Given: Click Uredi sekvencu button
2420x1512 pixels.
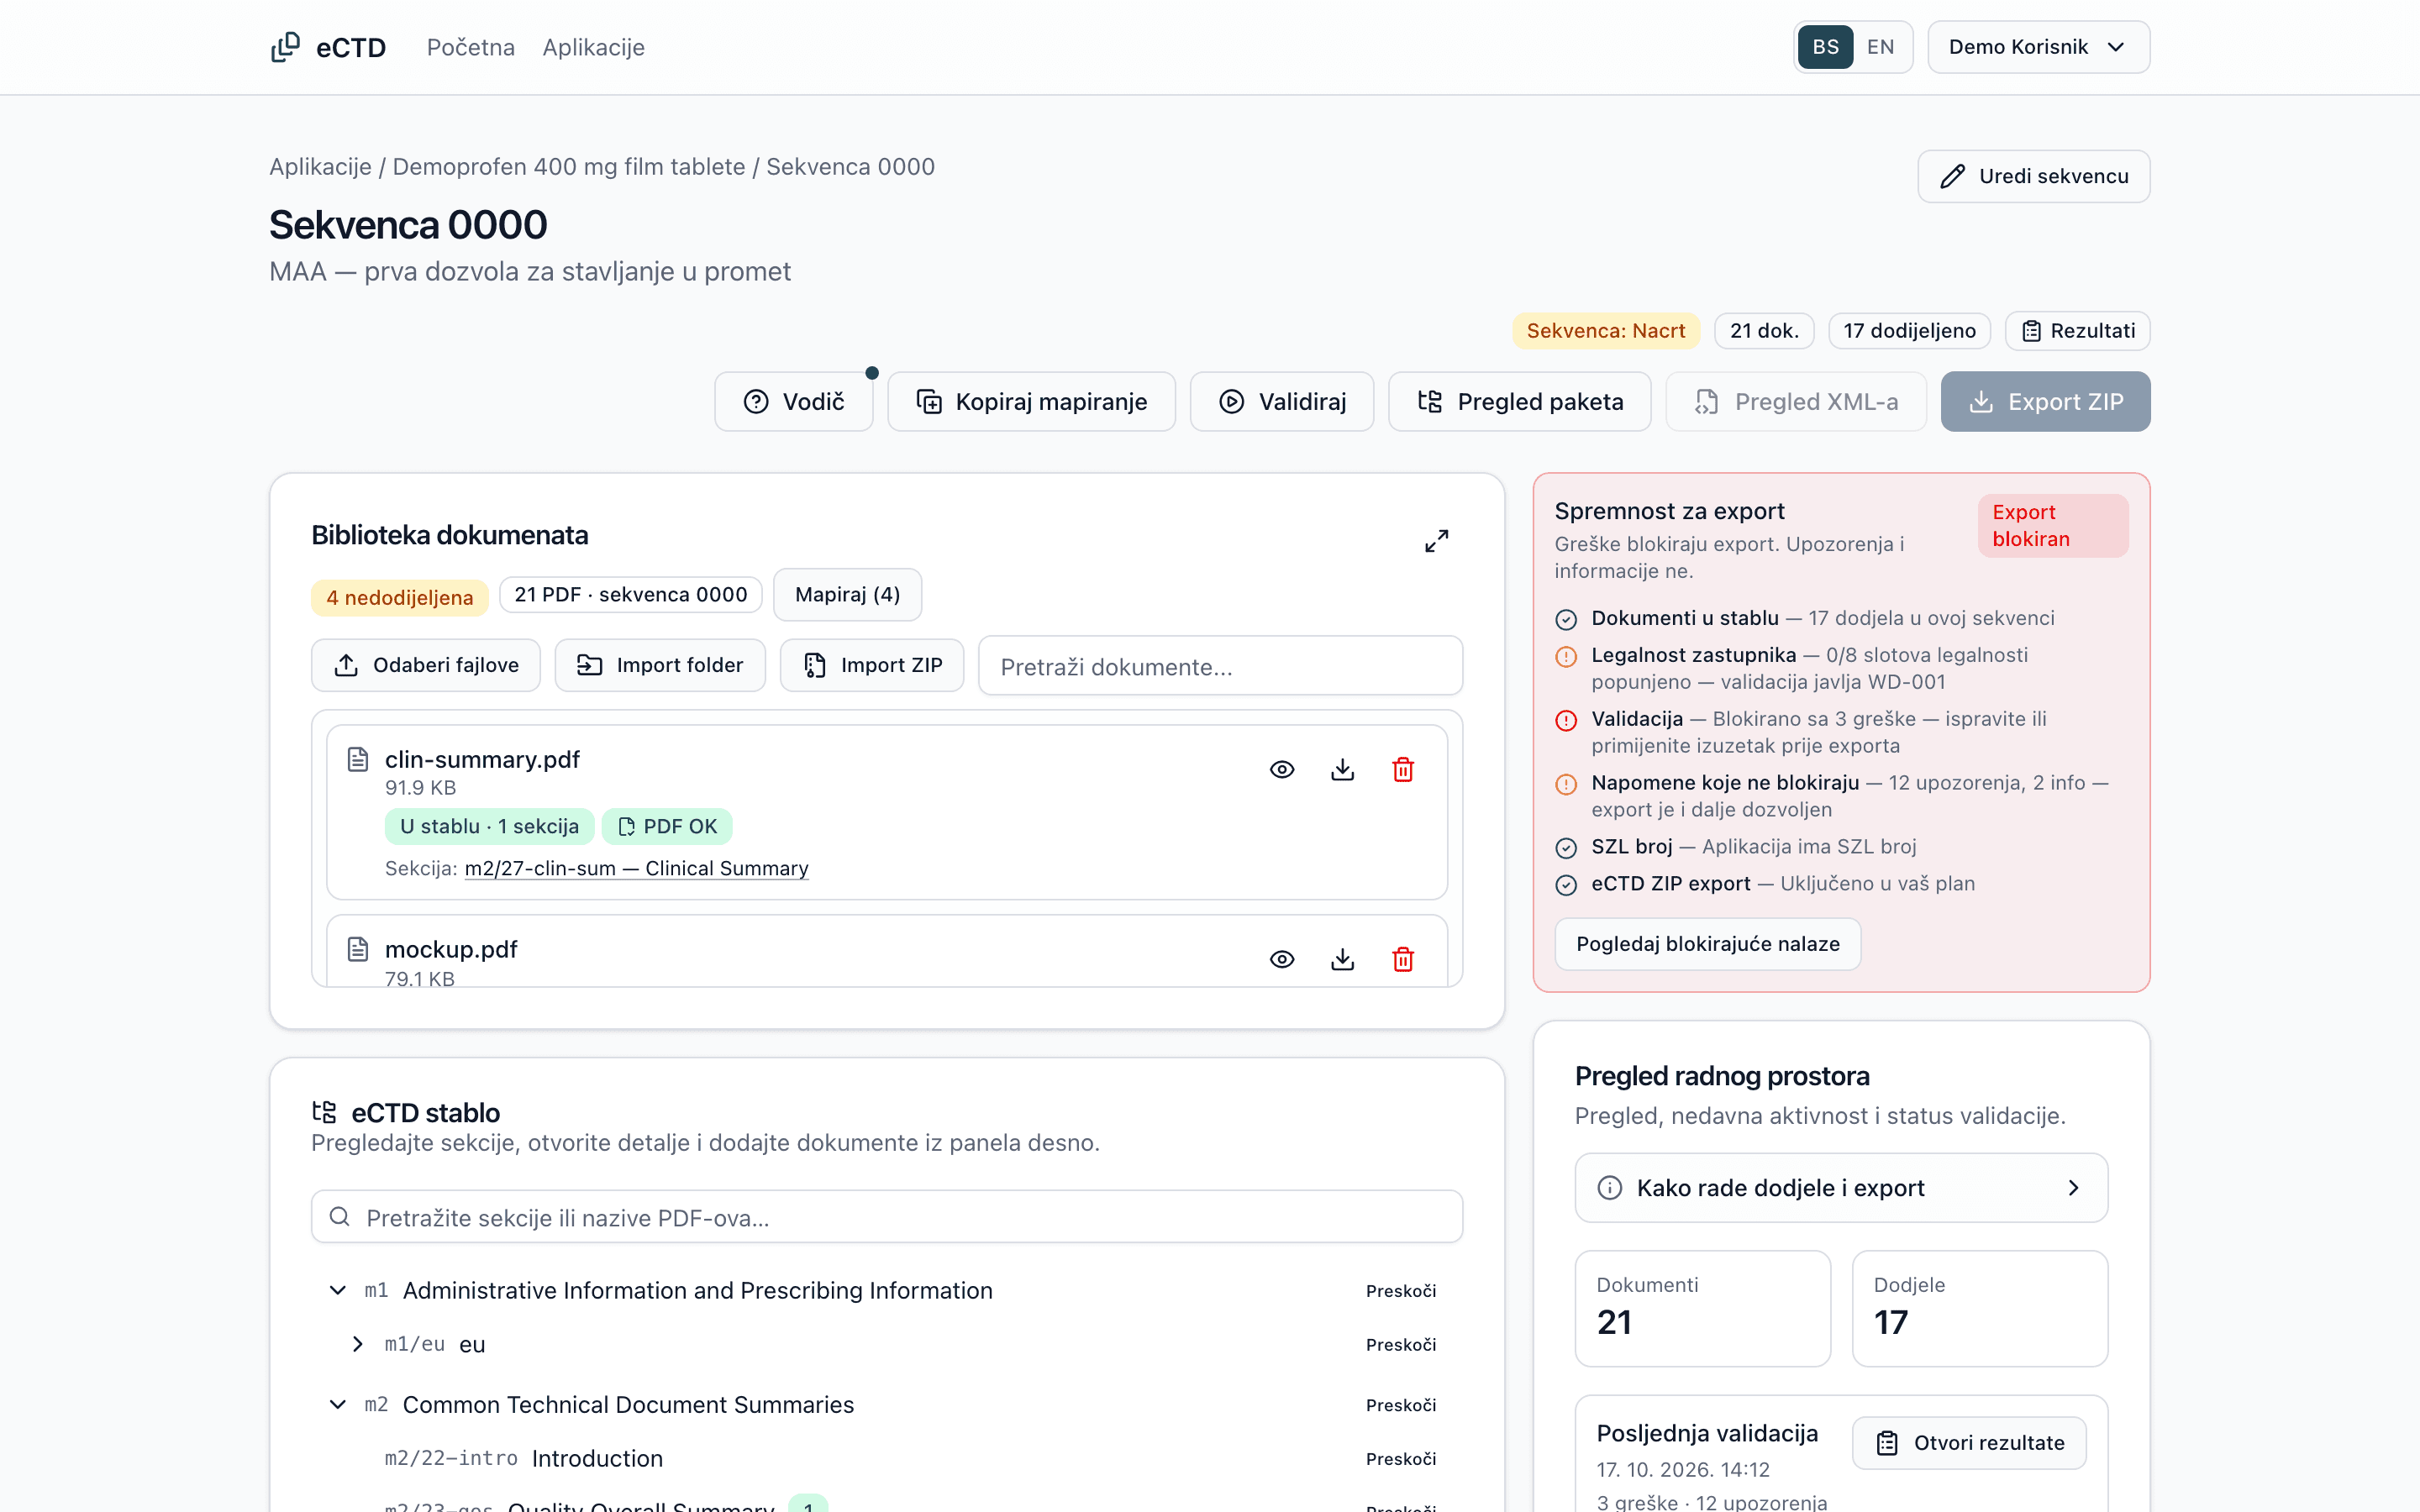Looking at the screenshot, I should [2033, 176].
